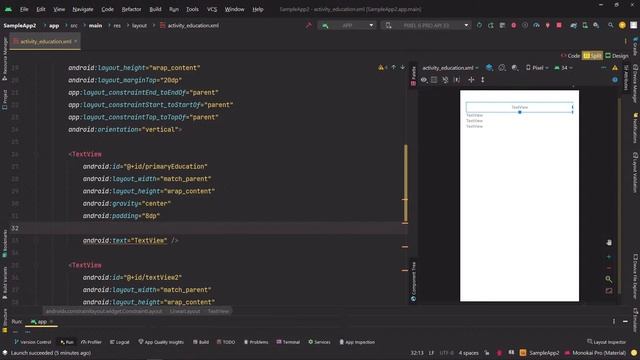
Task: Click the align vertical arrows icon
Action: coord(482,80)
